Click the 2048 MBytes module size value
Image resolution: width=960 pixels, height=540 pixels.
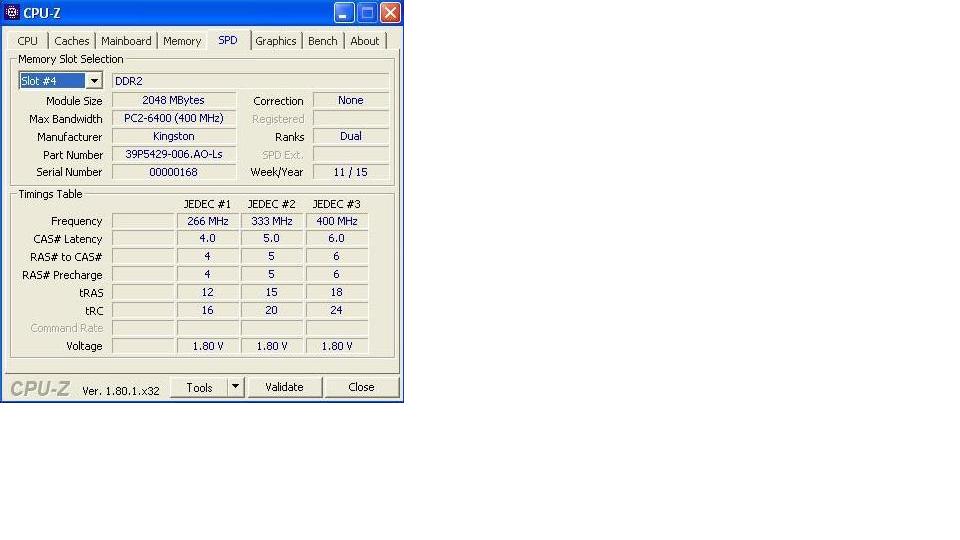[174, 100]
